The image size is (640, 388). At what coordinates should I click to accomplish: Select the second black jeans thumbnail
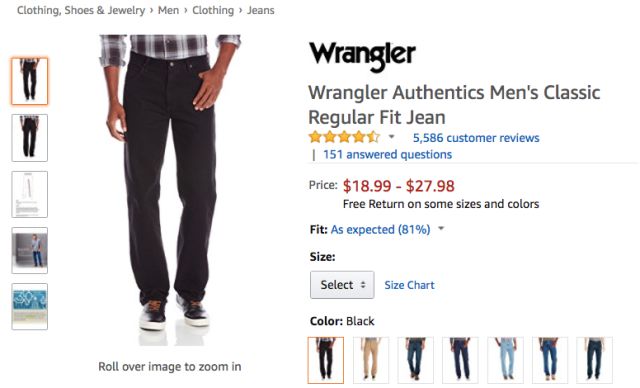pyautogui.click(x=30, y=138)
